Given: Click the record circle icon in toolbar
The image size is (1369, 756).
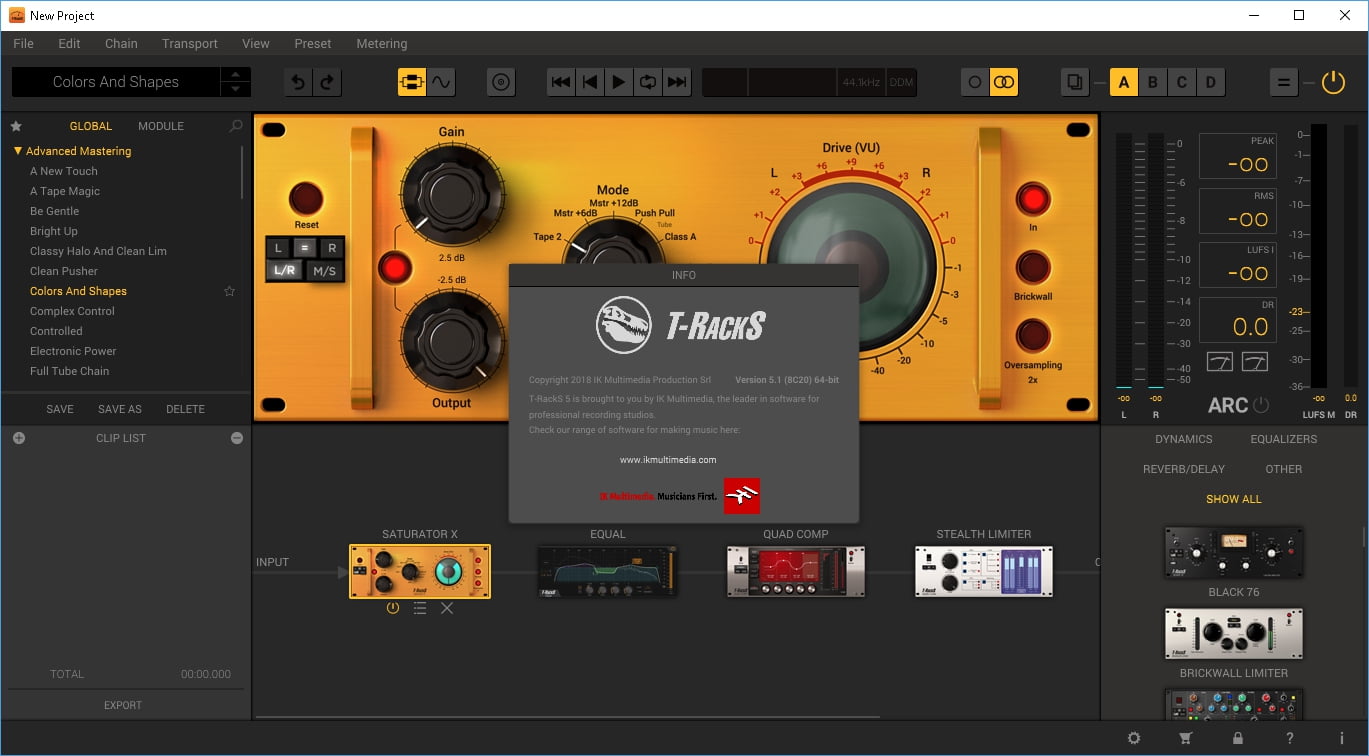Looking at the screenshot, I should [x=501, y=82].
